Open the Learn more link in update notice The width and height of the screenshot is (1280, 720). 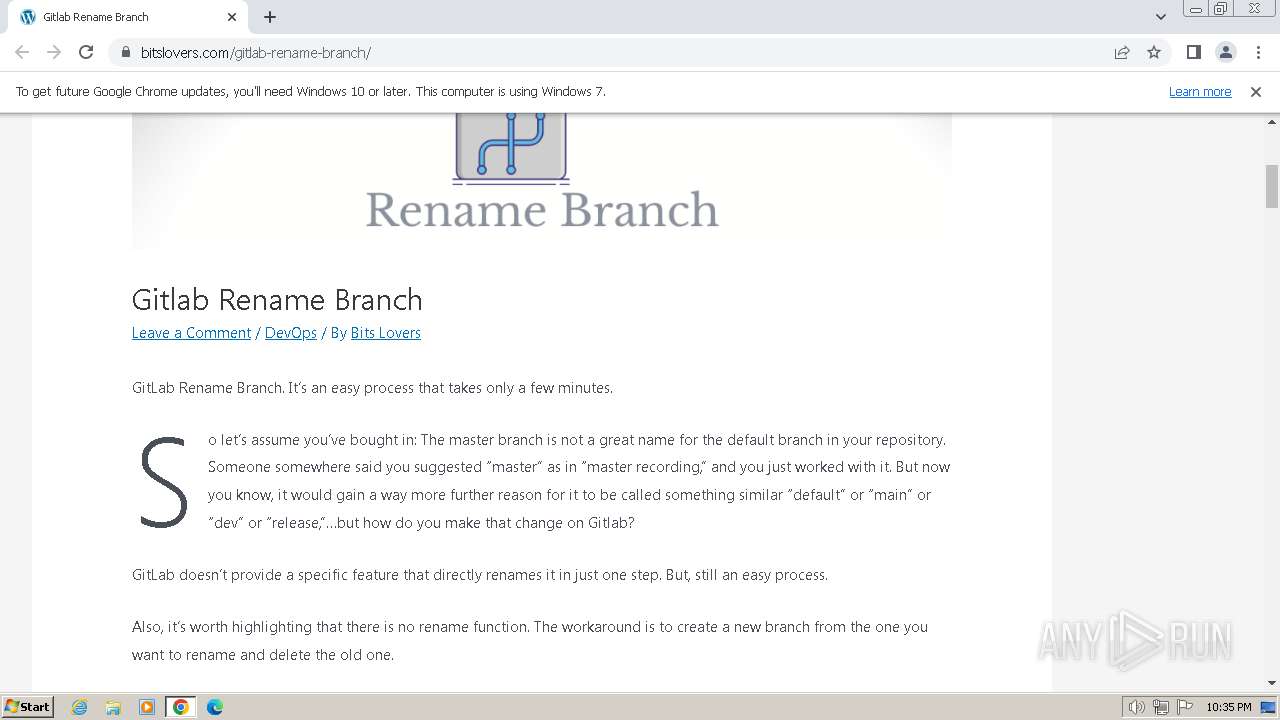(x=1200, y=91)
